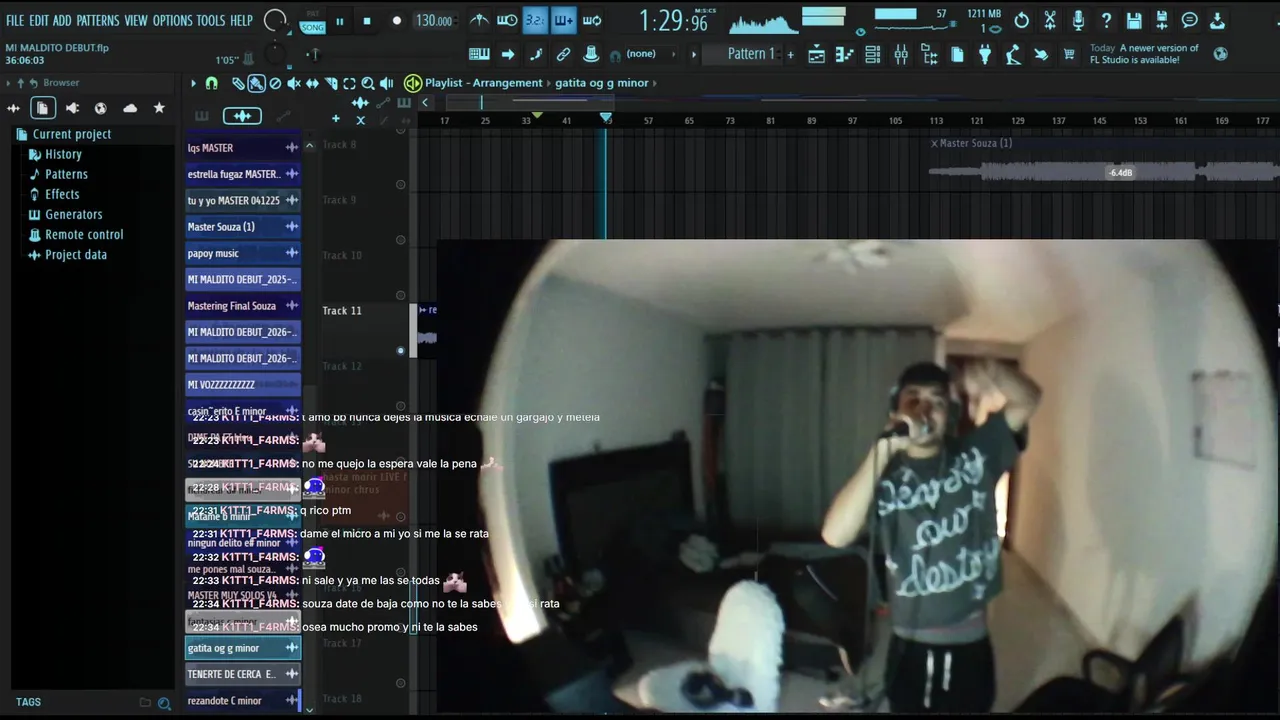Open the HELP menu
Viewport: 1280px width, 720px height.
tap(241, 20)
